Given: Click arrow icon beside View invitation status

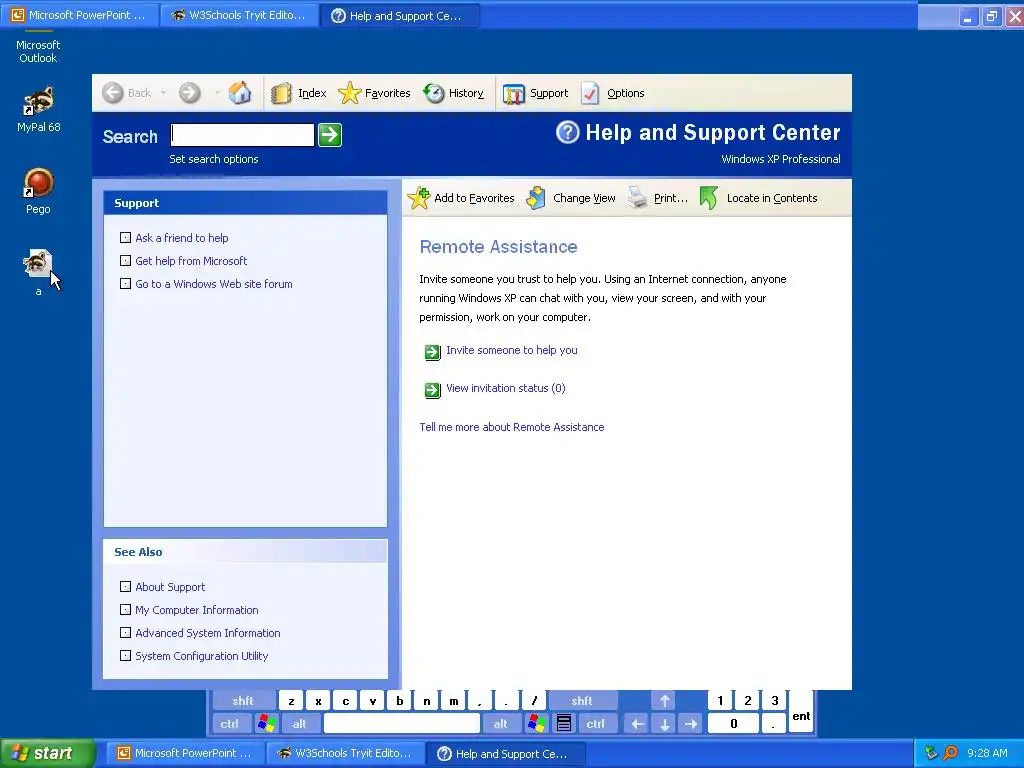Looking at the screenshot, I should pyautogui.click(x=432, y=390).
